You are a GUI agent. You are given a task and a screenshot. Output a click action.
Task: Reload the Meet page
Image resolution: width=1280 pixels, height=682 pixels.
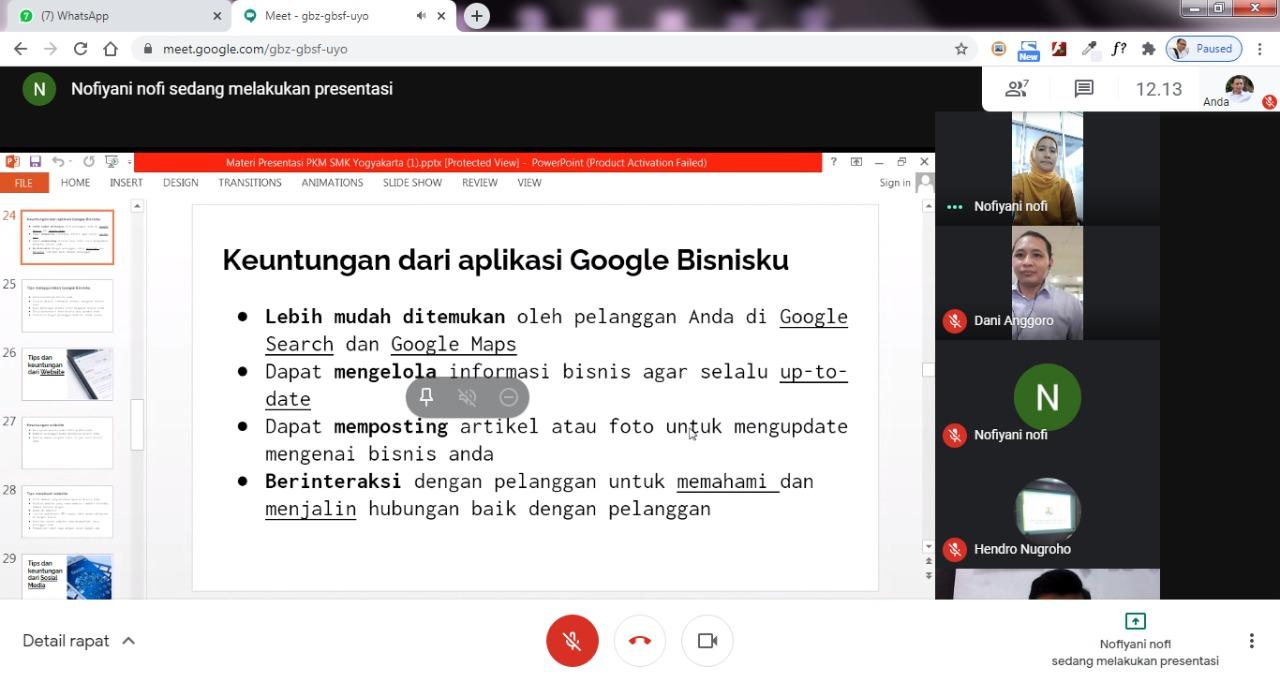81,49
